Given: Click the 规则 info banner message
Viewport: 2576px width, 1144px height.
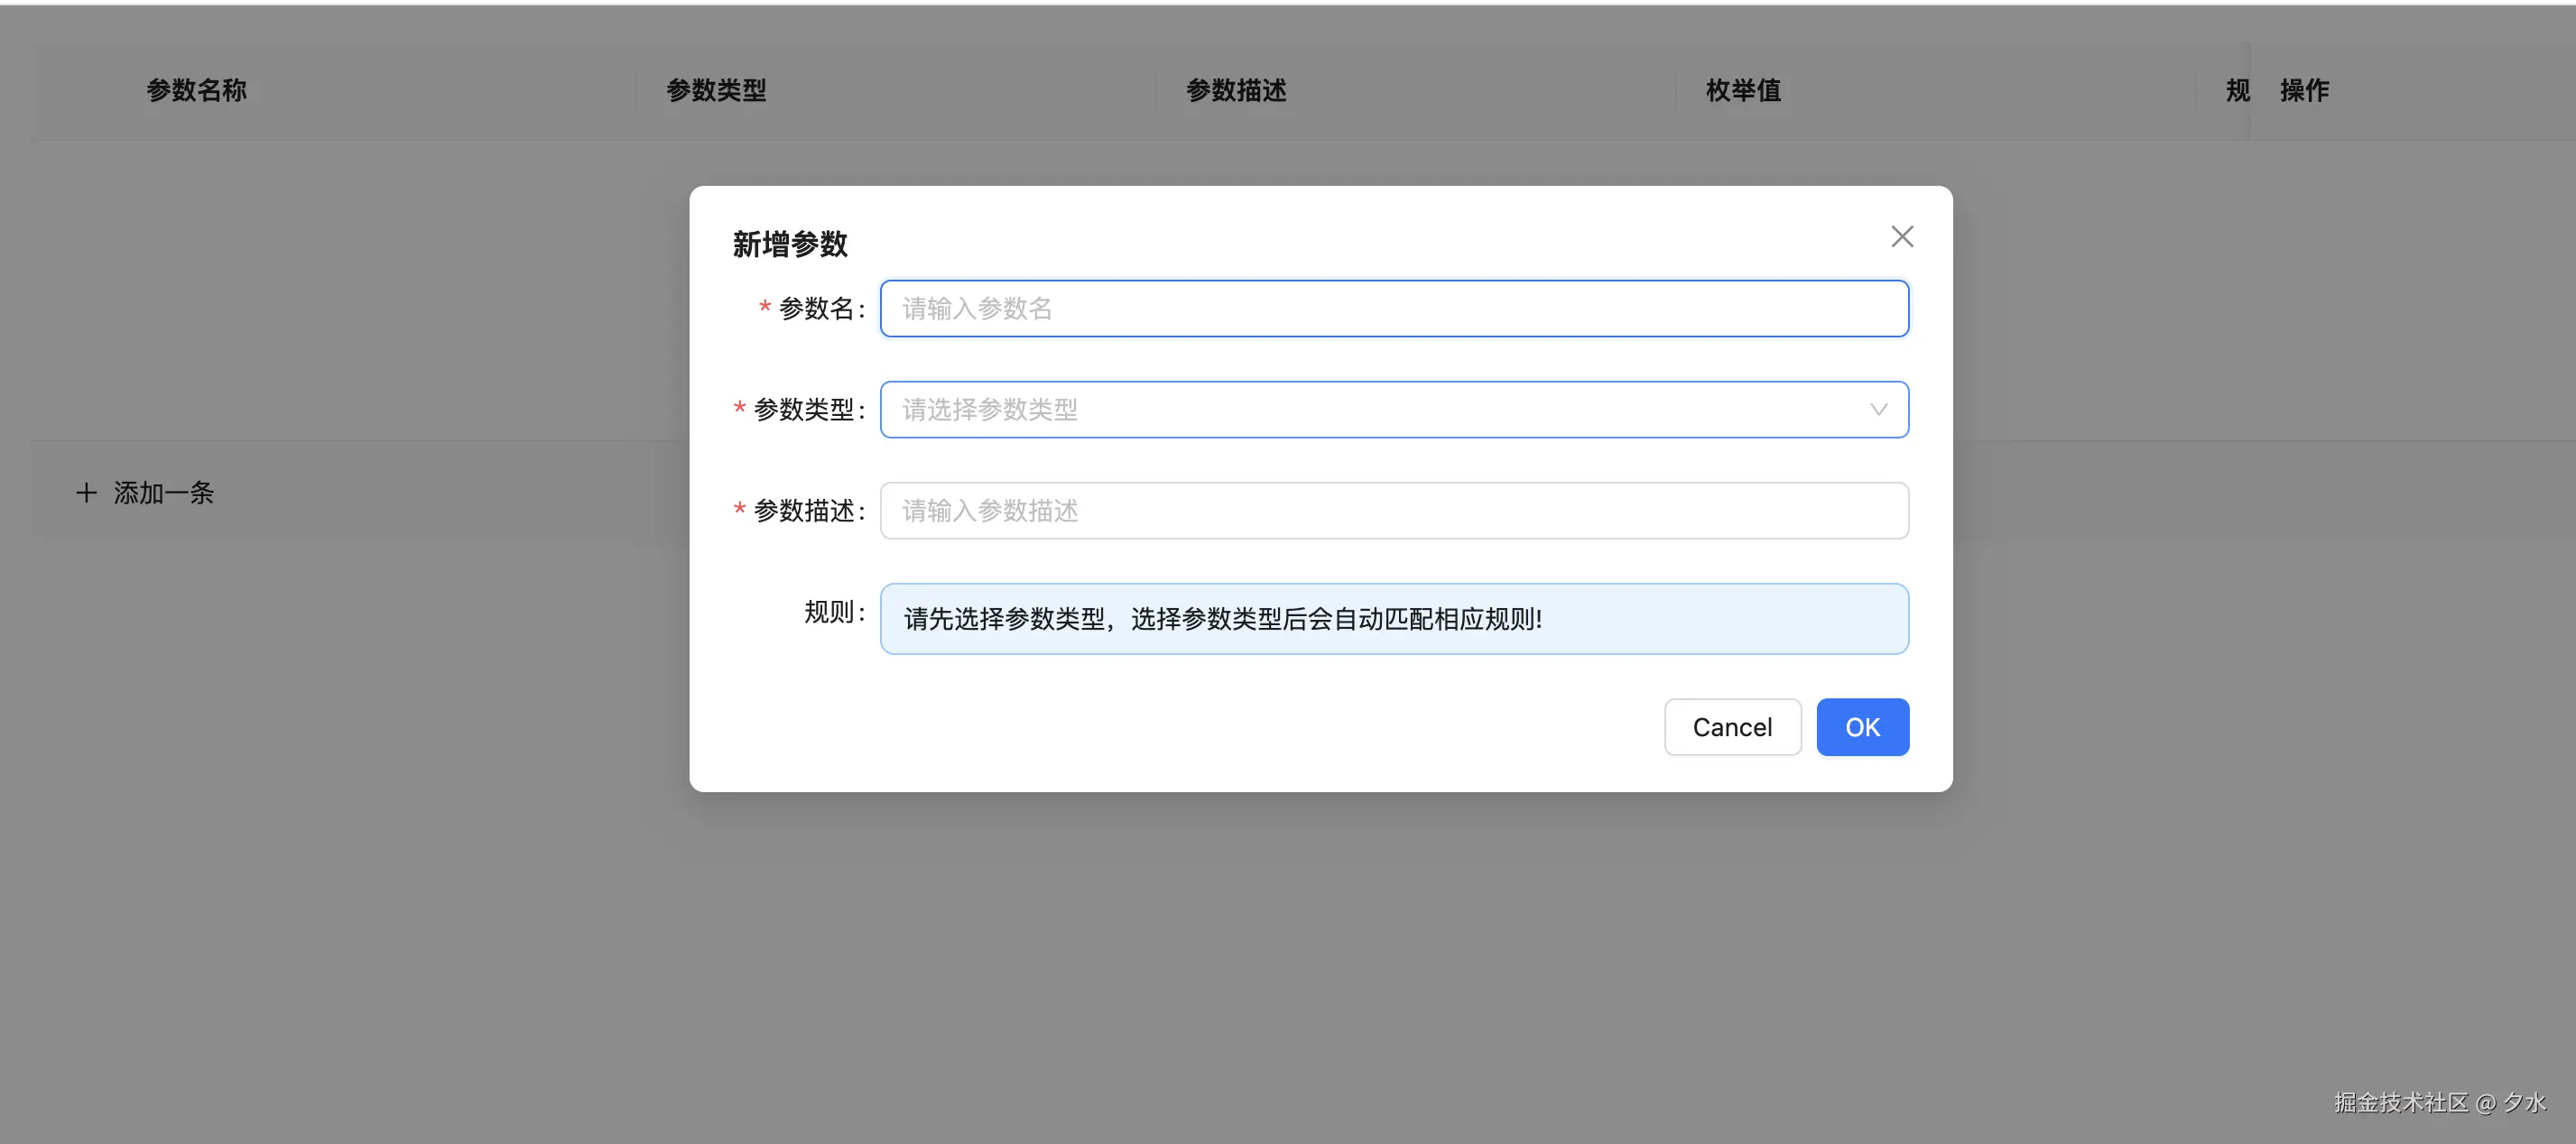Looking at the screenshot, I should 1394,618.
